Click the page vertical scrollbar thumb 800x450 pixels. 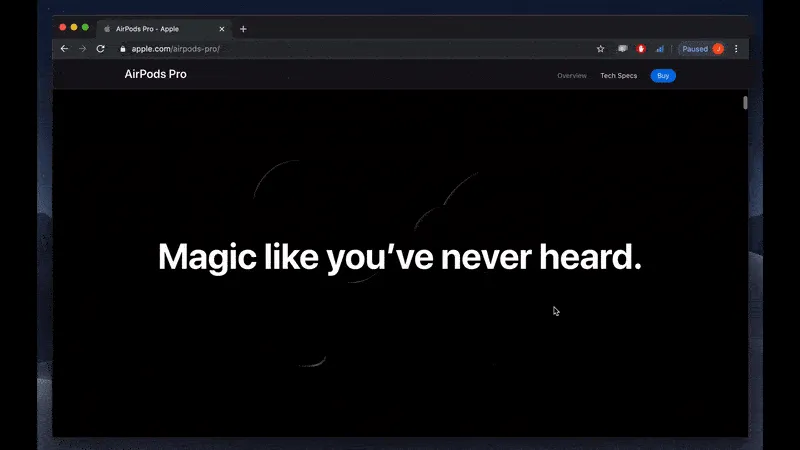[745, 103]
